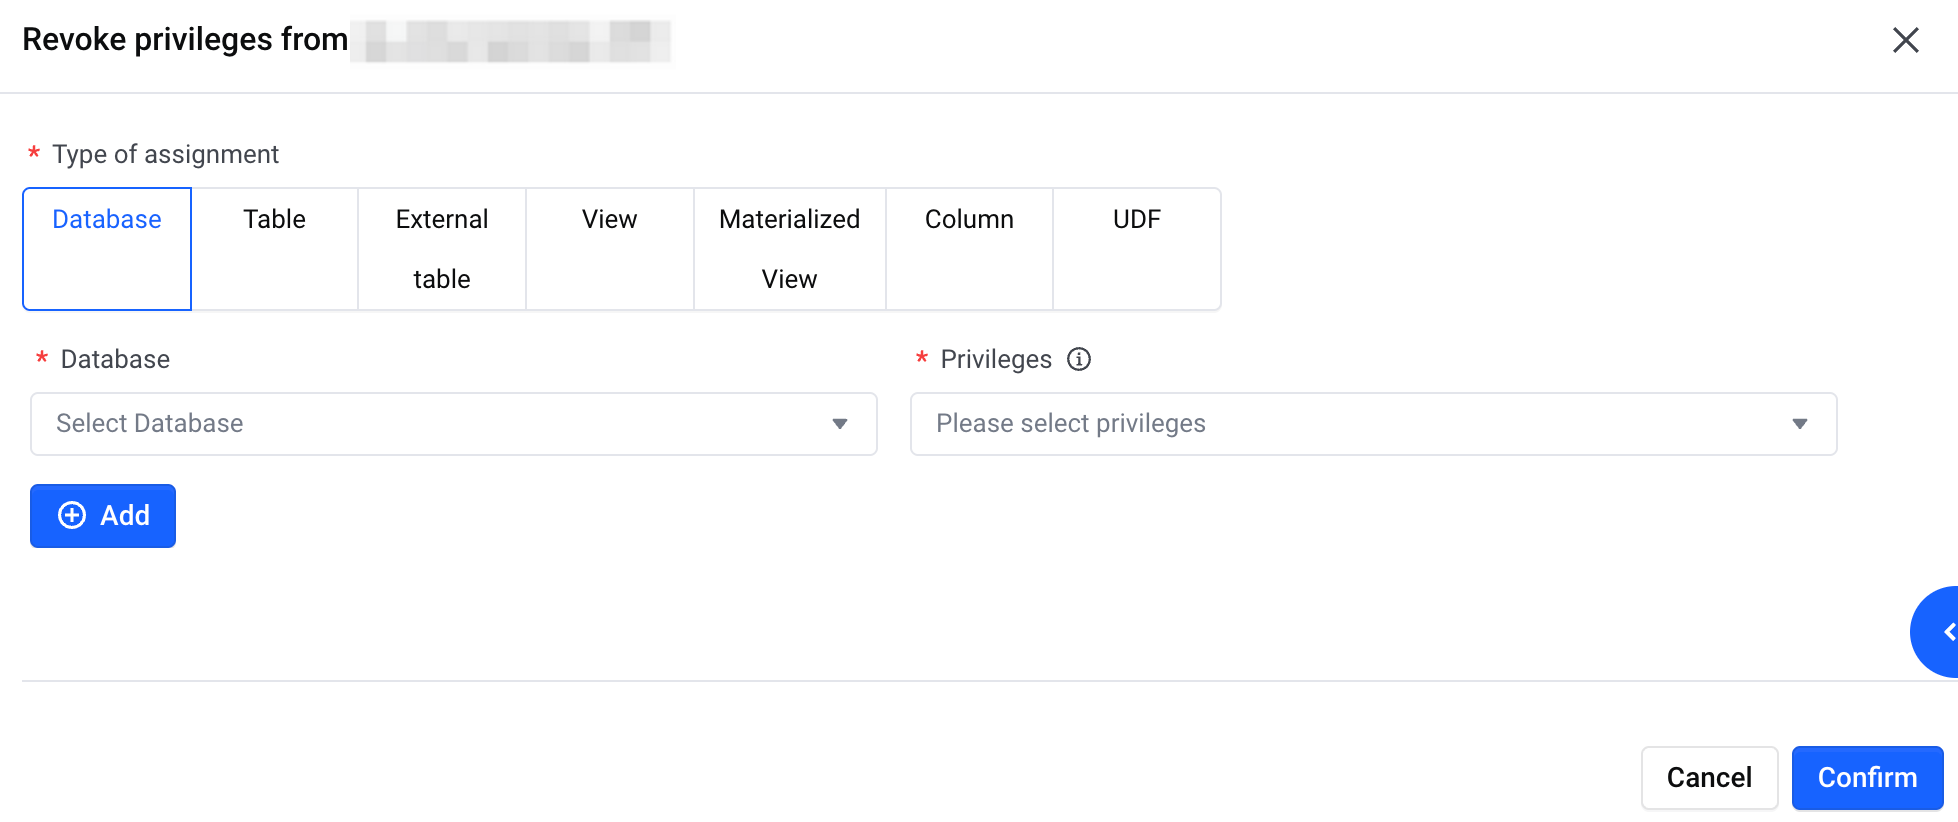Image resolution: width=1958 pixels, height=822 pixels.
Task: Cancel the revoke operation
Action: point(1709,778)
